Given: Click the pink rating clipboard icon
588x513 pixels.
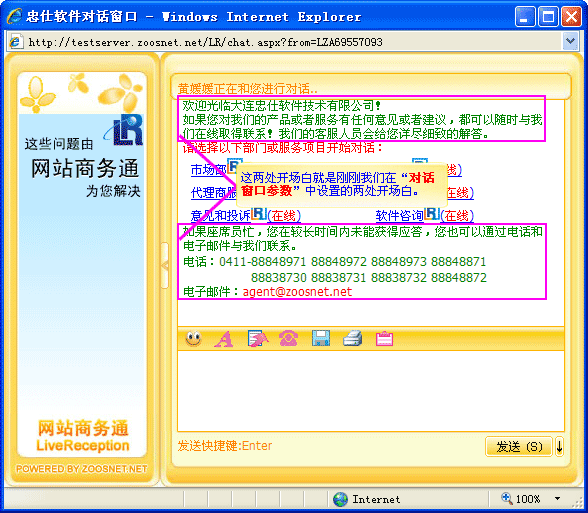Looking at the screenshot, I should [384, 339].
